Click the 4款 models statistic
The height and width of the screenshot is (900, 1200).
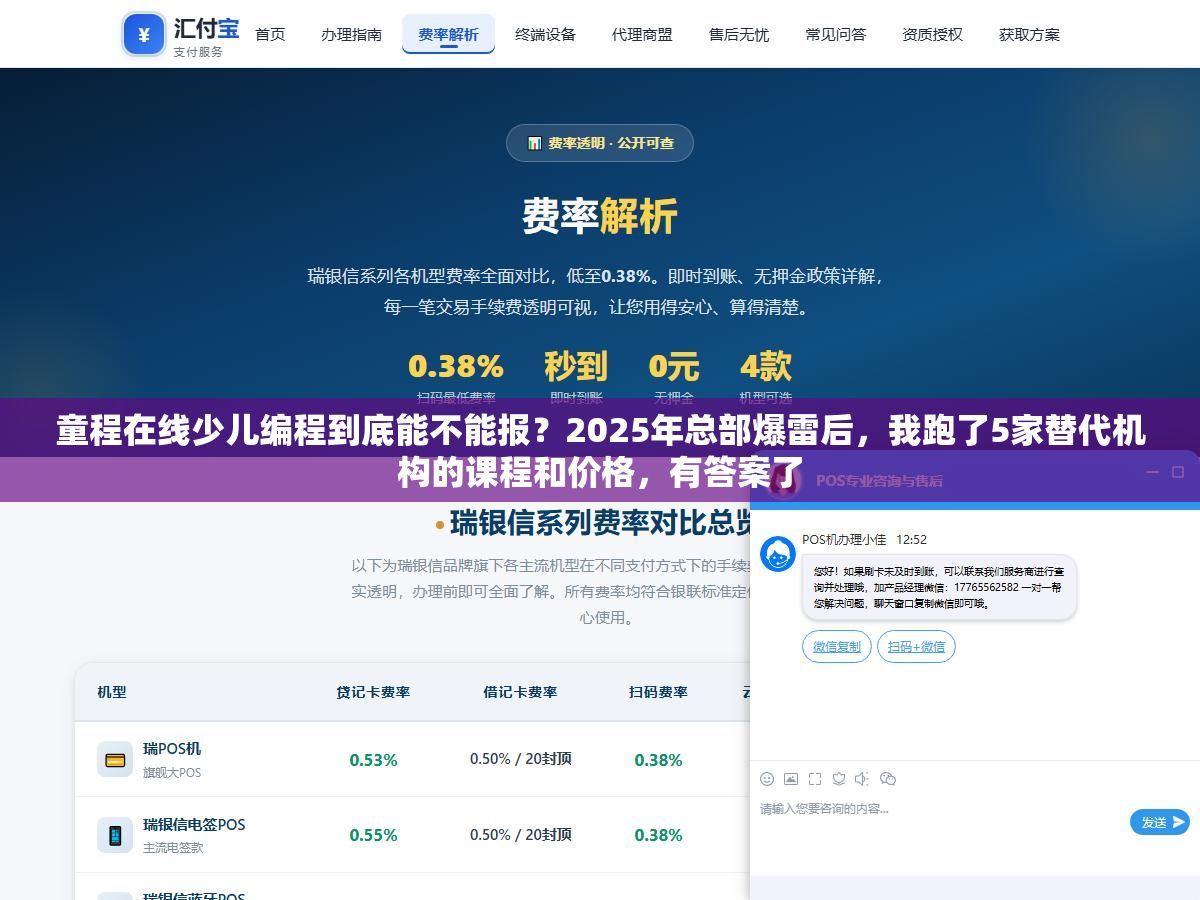tap(766, 367)
